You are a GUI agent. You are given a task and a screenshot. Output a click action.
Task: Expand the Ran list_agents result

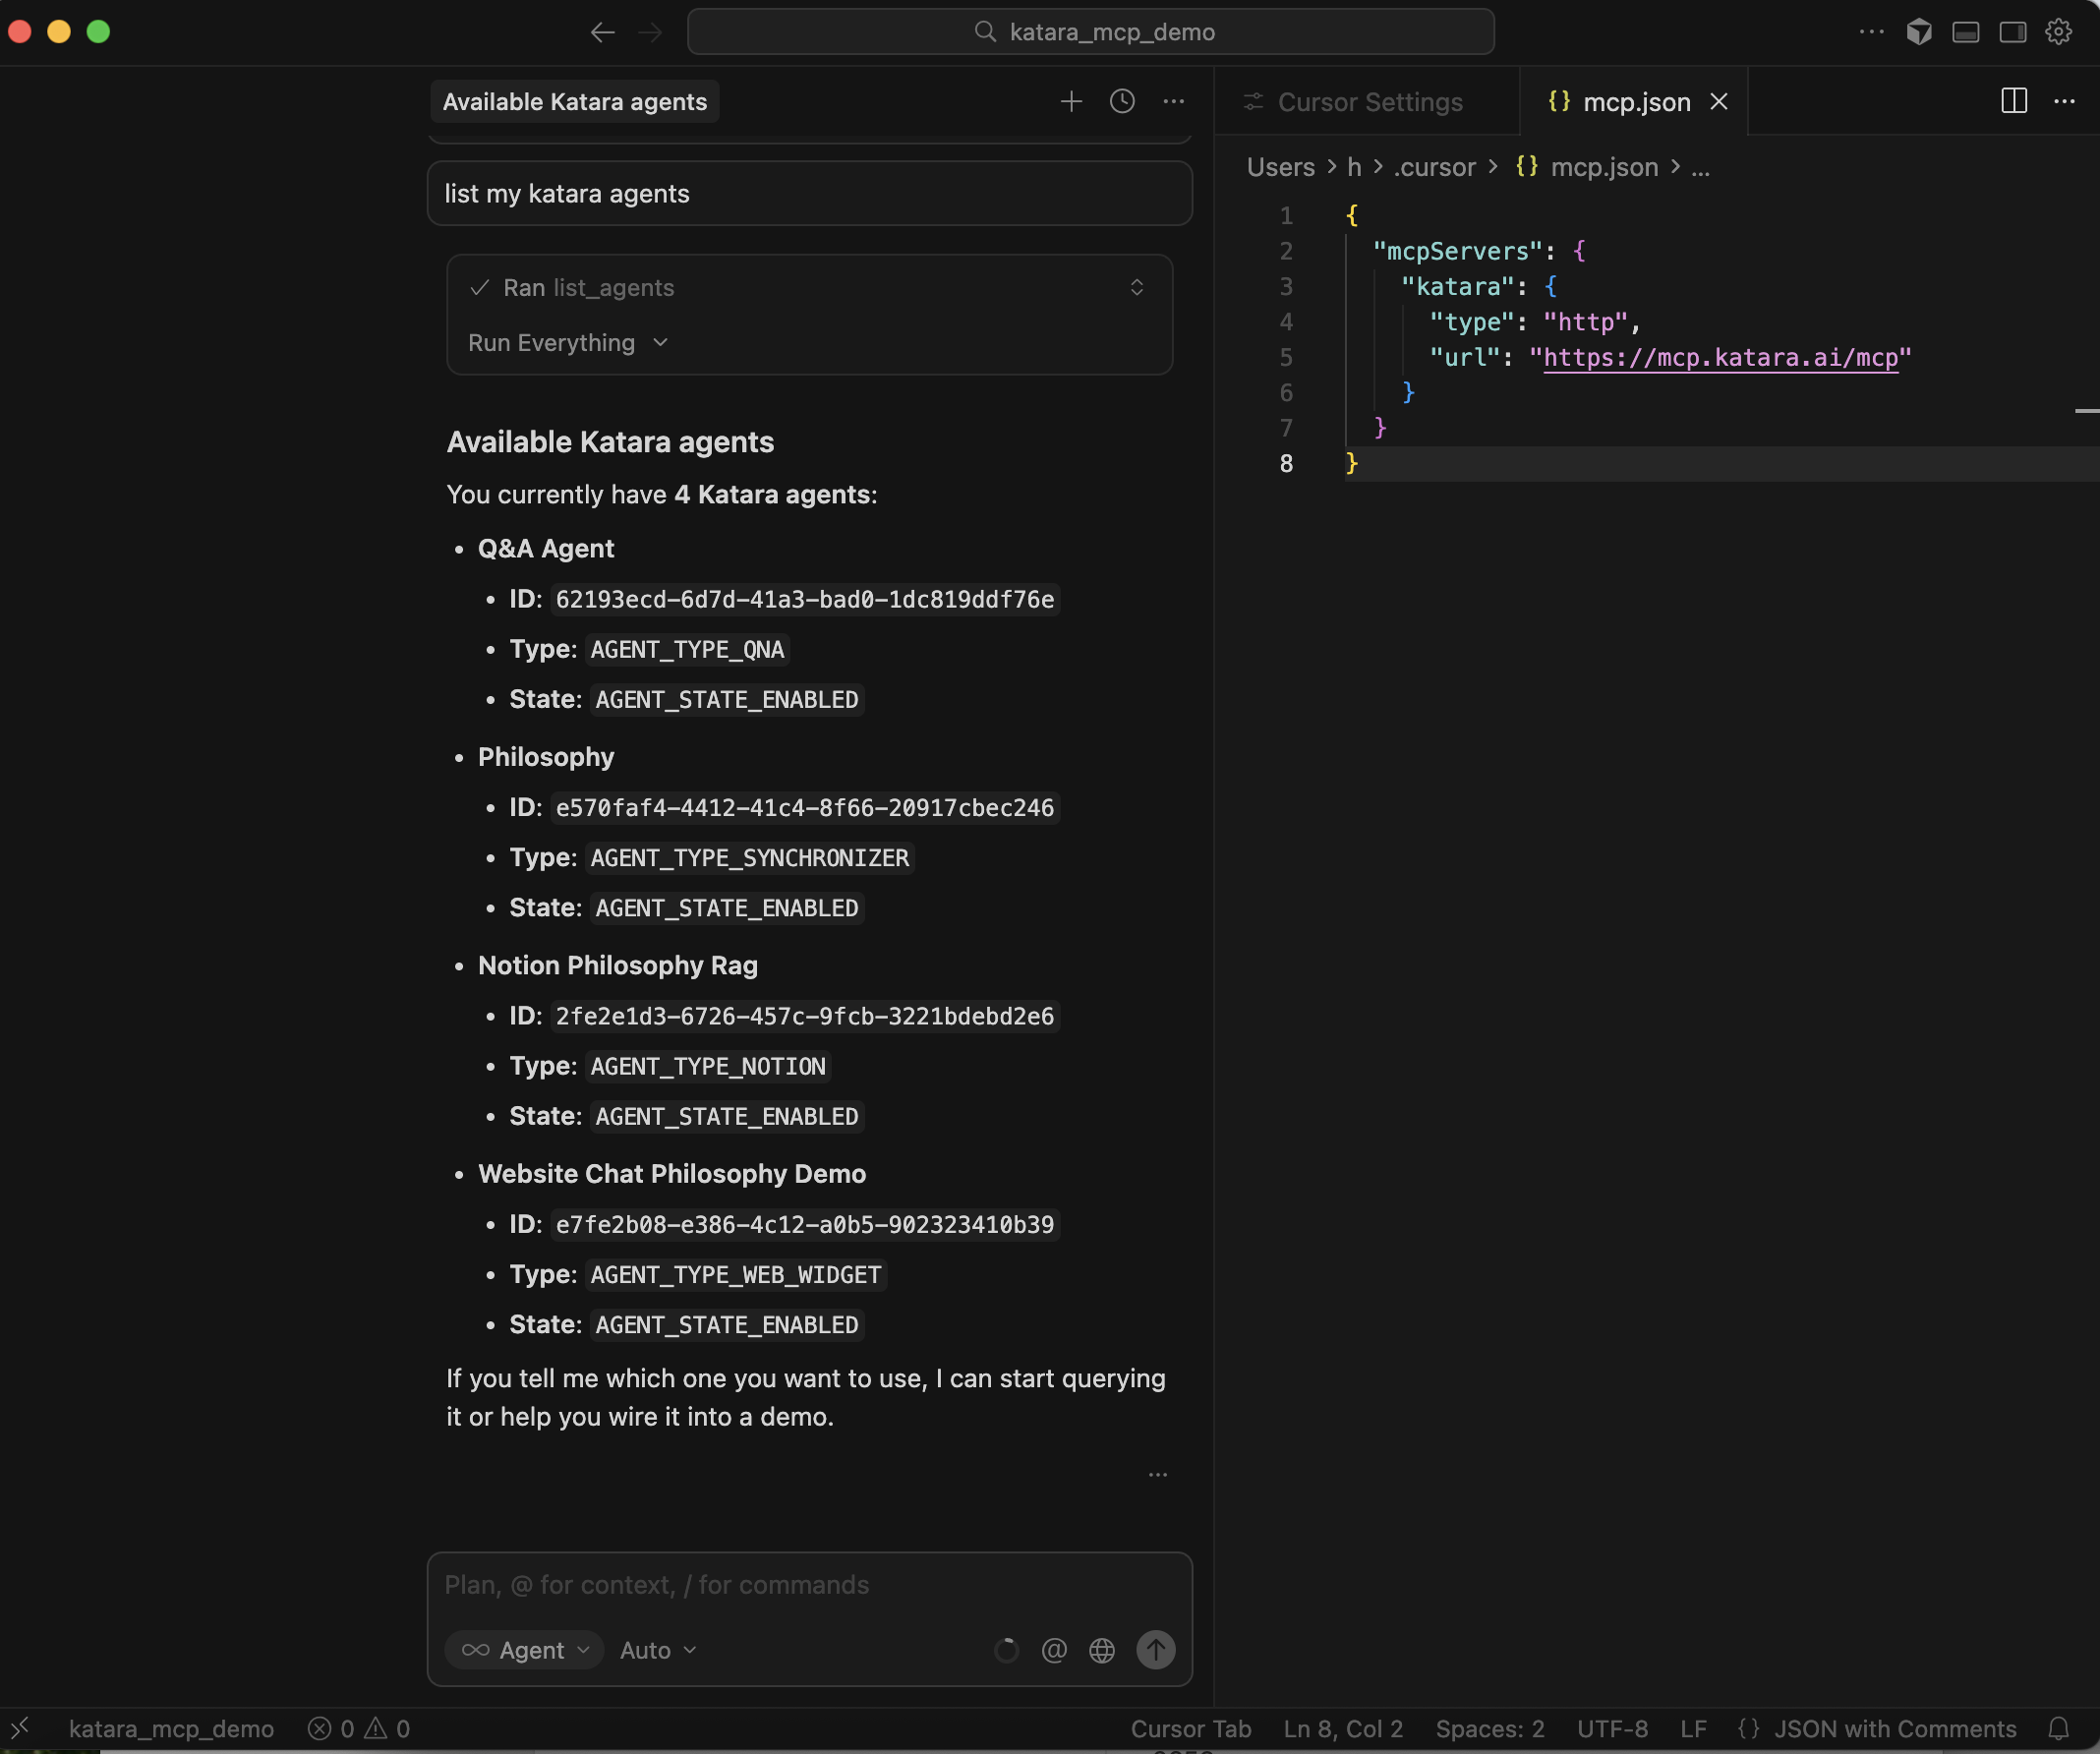tap(1137, 288)
